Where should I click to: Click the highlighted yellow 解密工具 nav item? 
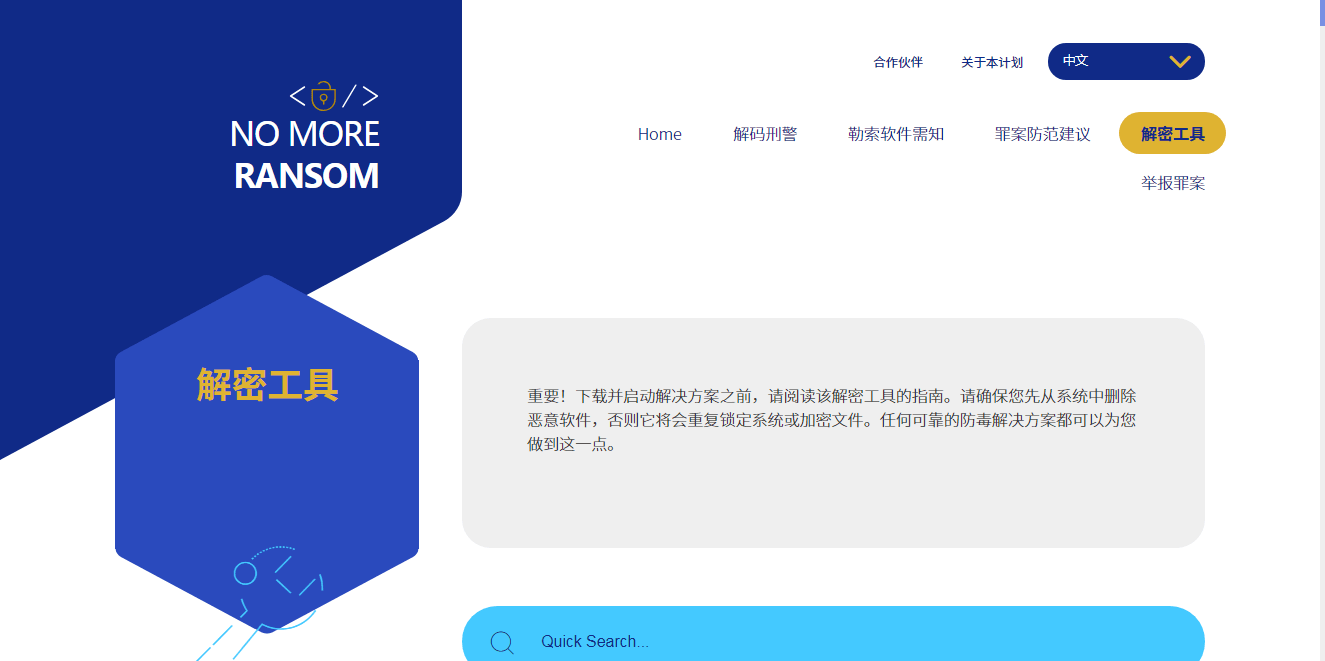coord(1171,133)
